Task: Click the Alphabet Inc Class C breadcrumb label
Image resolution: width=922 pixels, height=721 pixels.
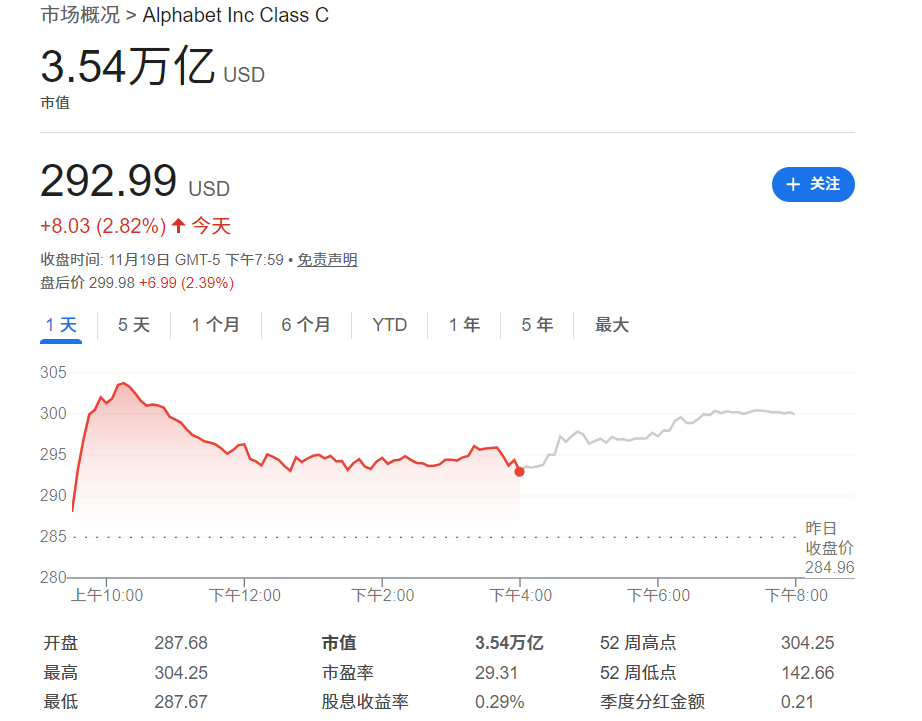Action: tap(235, 15)
